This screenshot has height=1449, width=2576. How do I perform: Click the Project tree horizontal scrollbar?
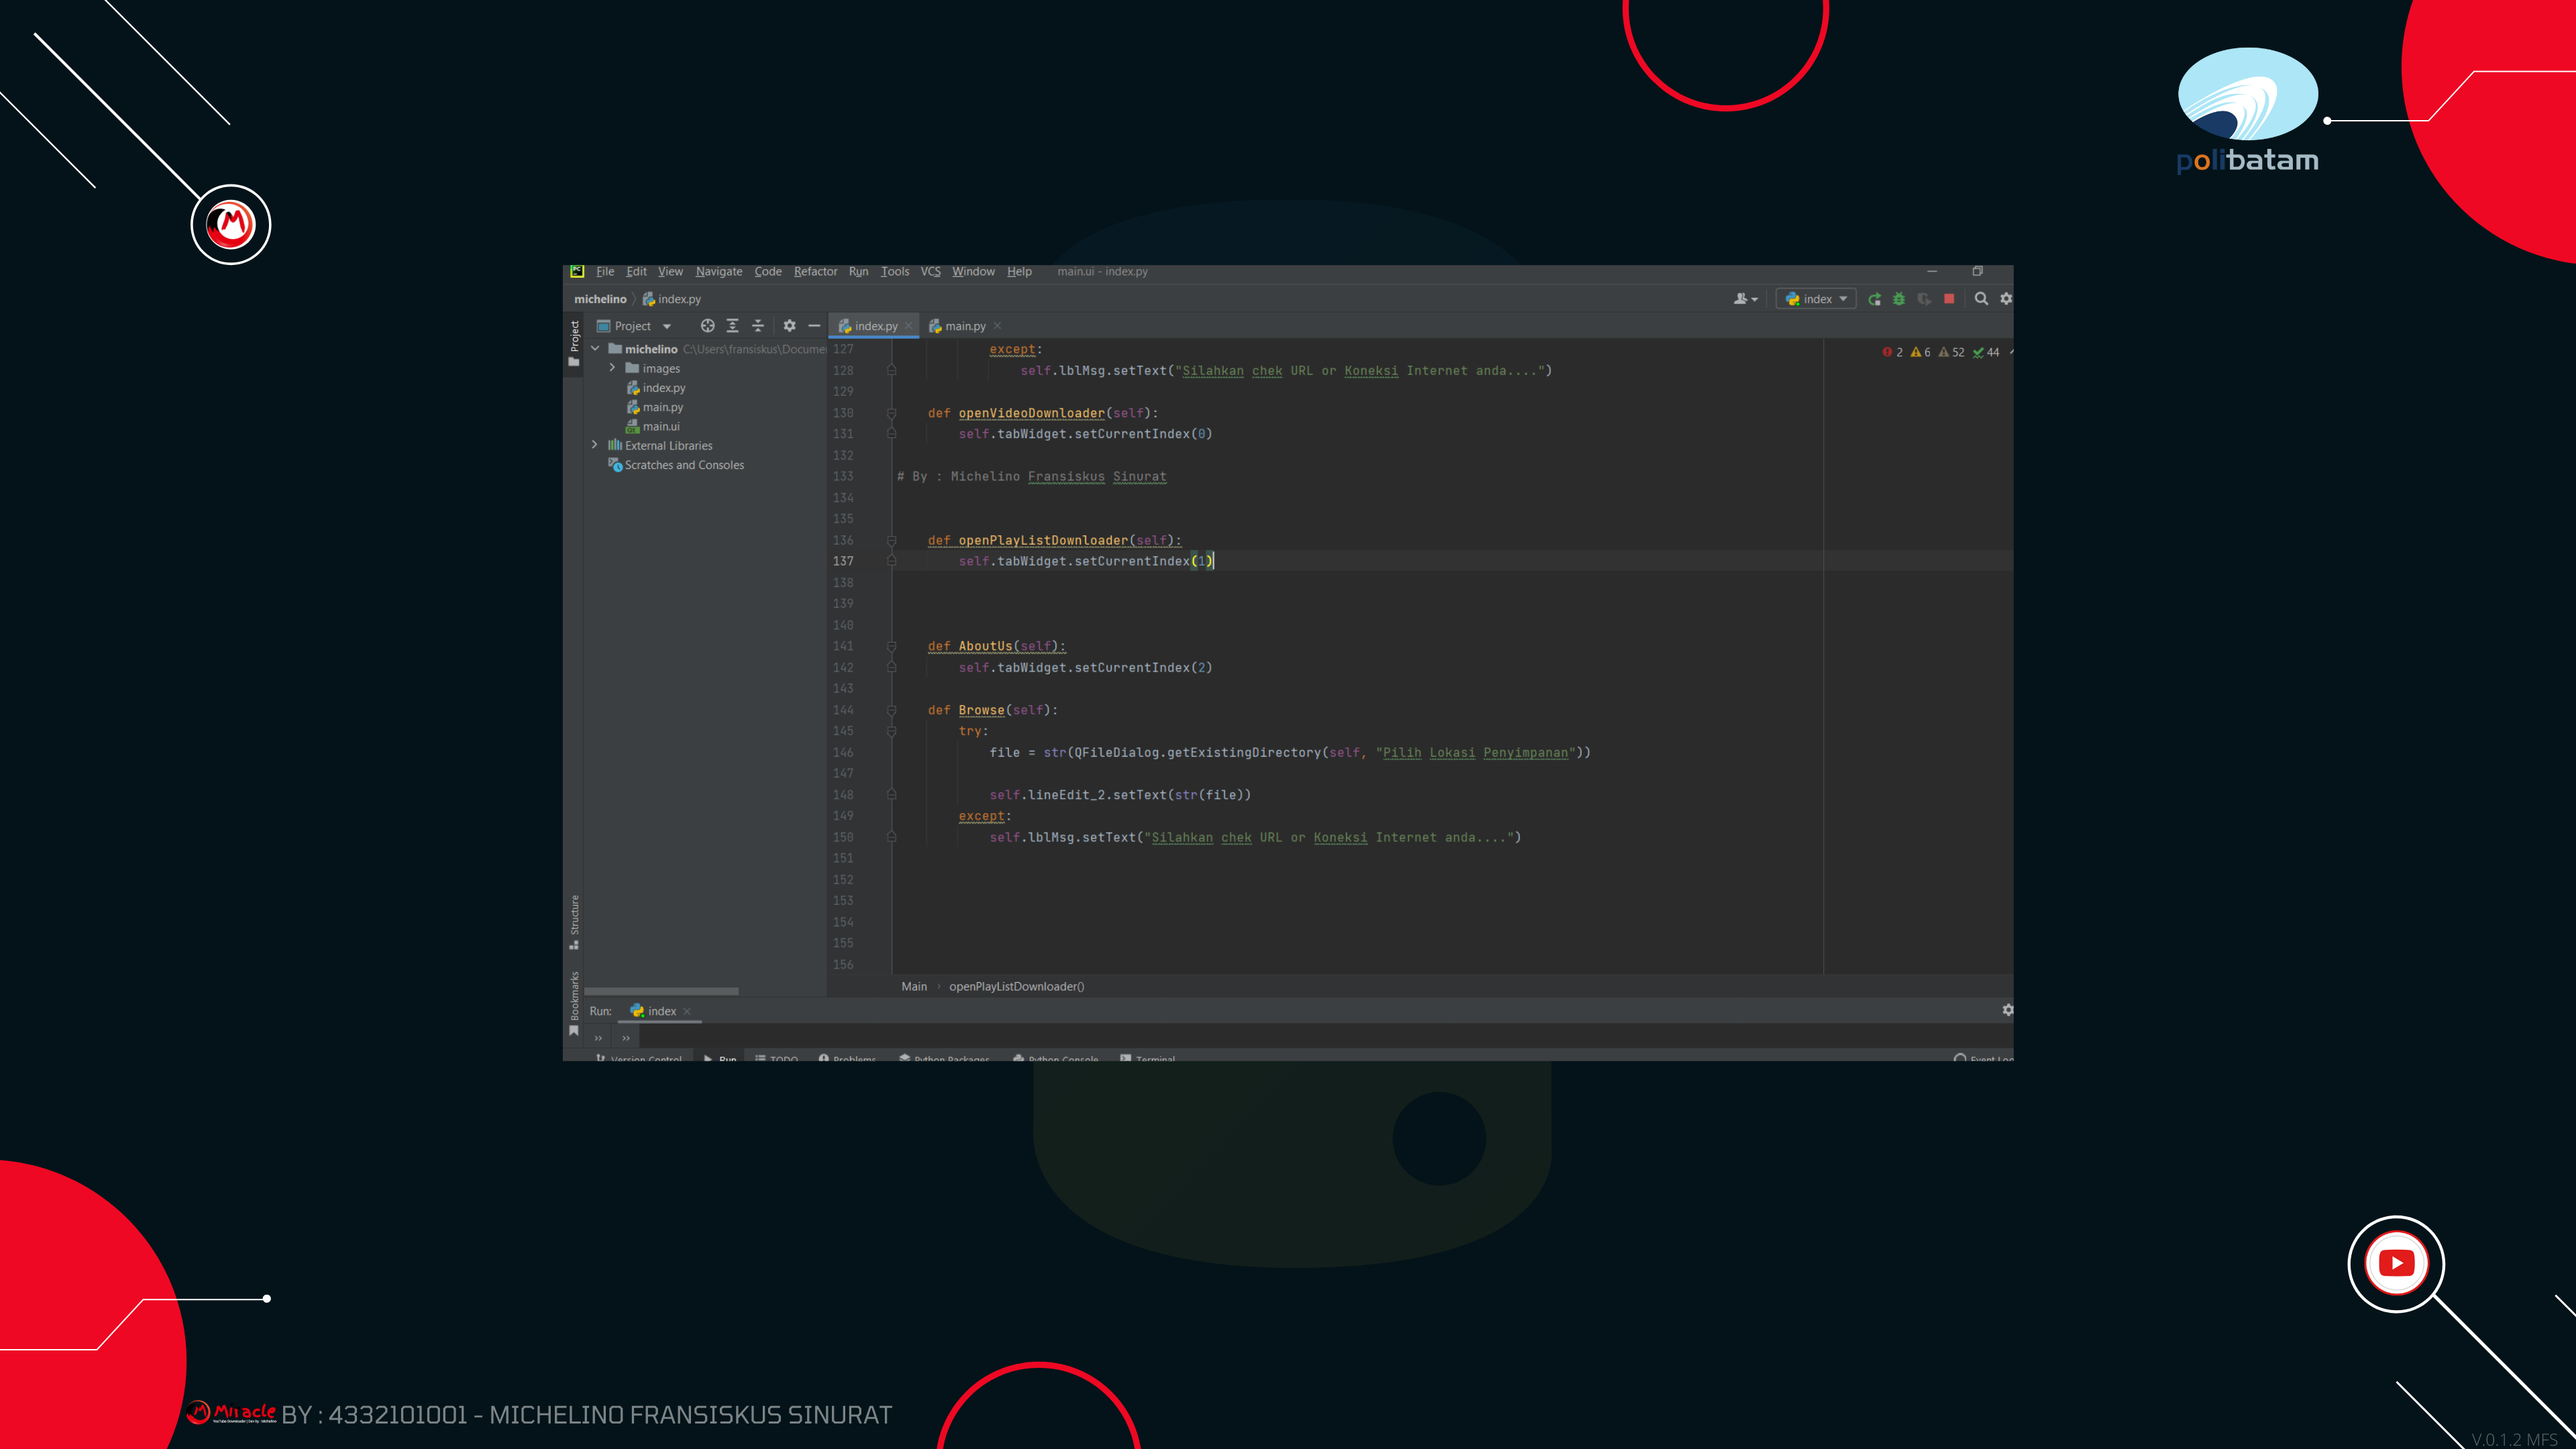click(x=661, y=991)
